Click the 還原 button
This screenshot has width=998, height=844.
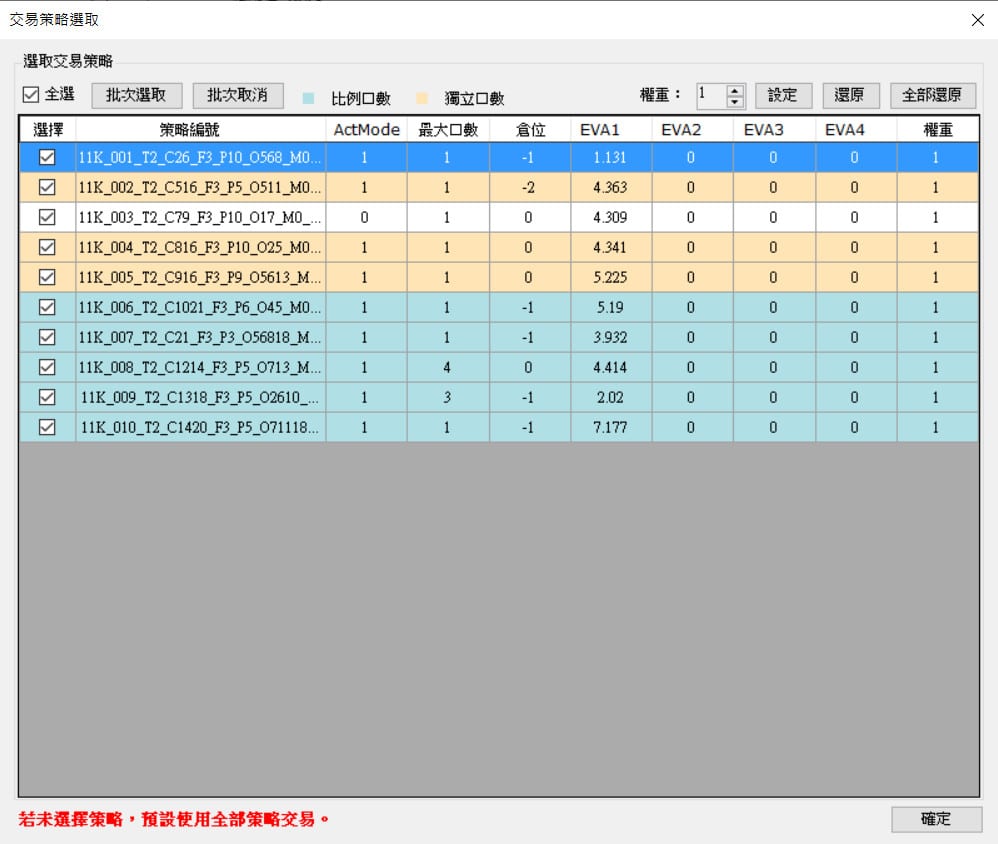851,95
